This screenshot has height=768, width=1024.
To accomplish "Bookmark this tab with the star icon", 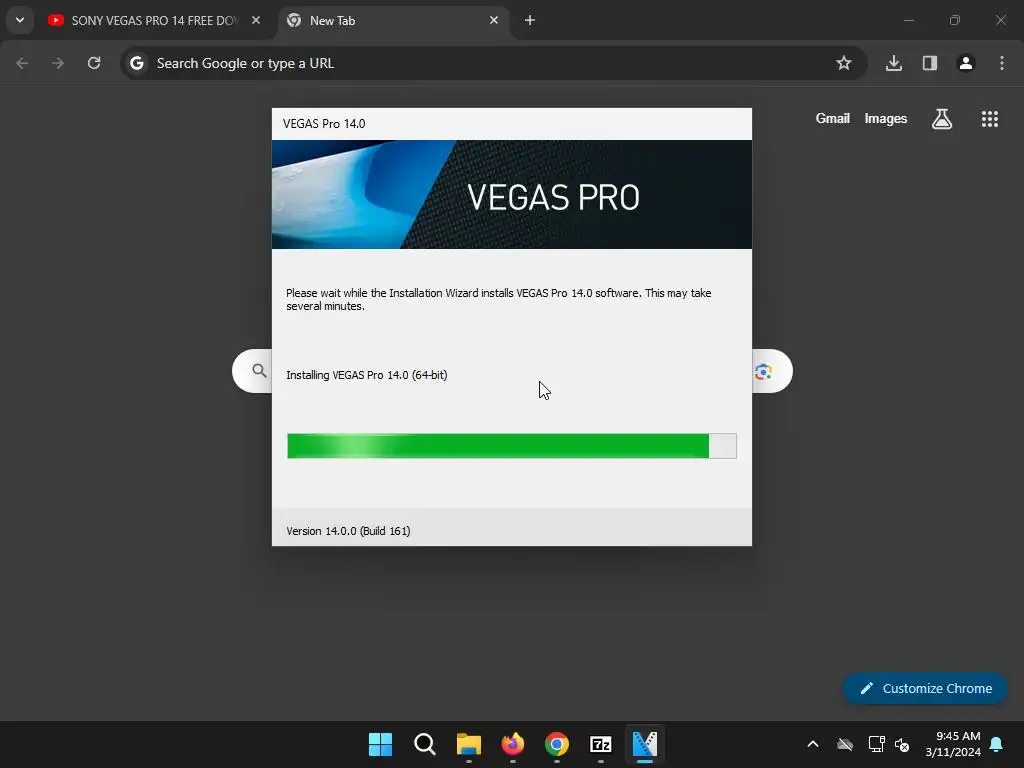I will point(844,63).
